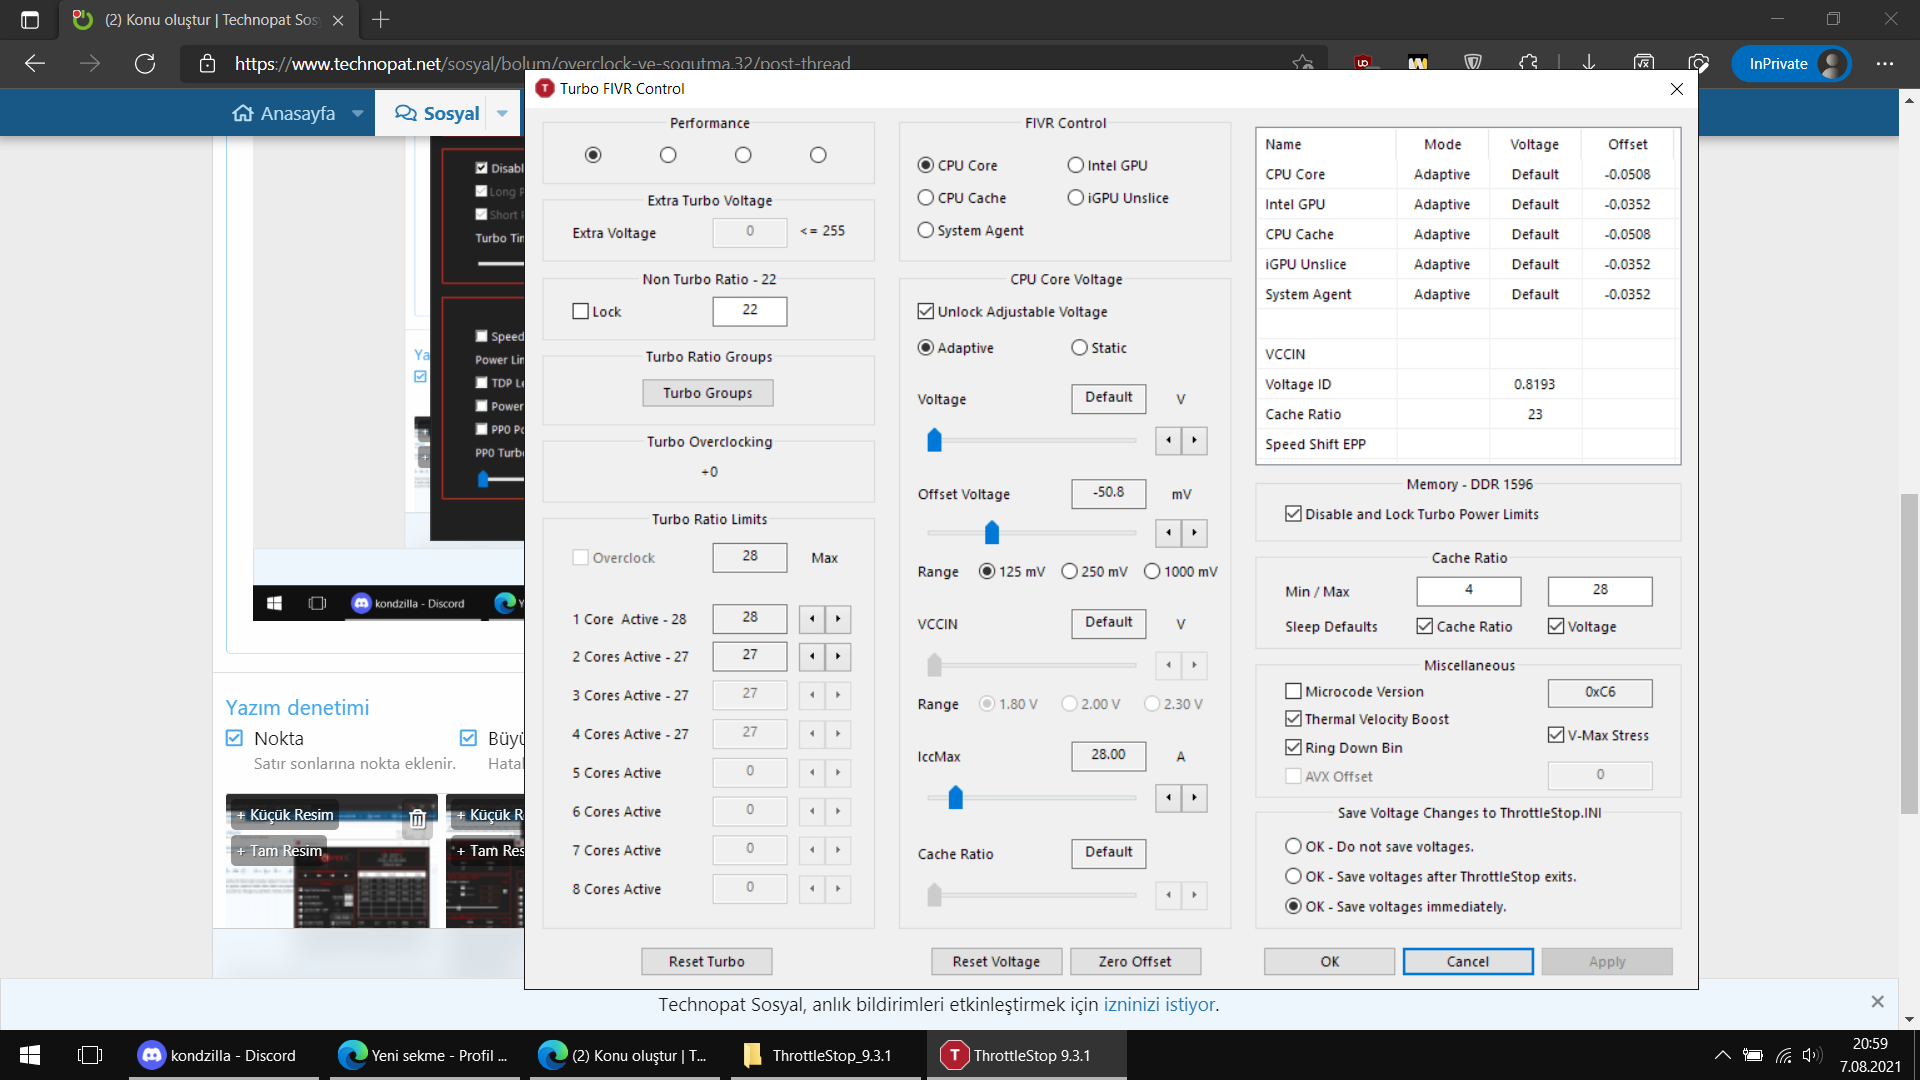Click the browser refresh icon
The image size is (1920, 1080).
point(145,64)
